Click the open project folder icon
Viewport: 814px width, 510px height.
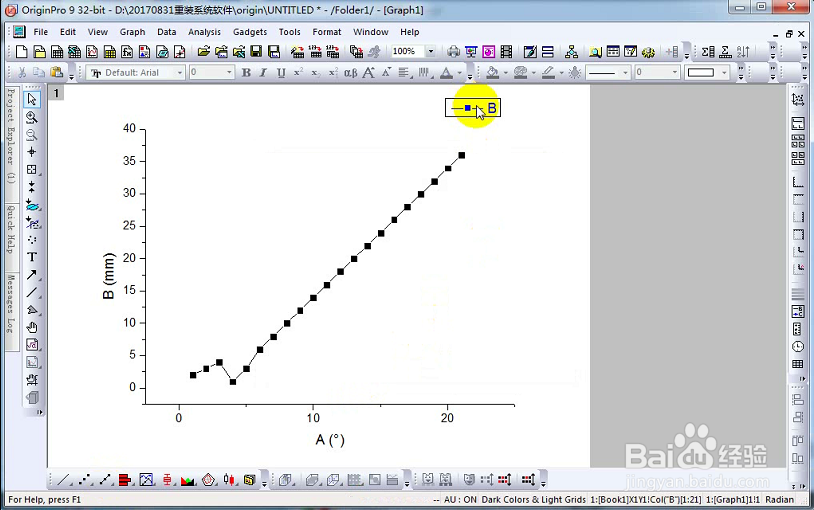tap(204, 52)
